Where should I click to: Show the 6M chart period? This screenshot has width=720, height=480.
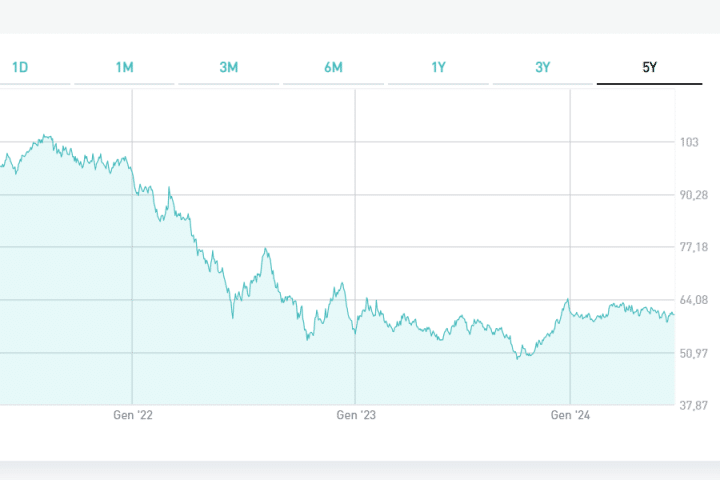334,67
